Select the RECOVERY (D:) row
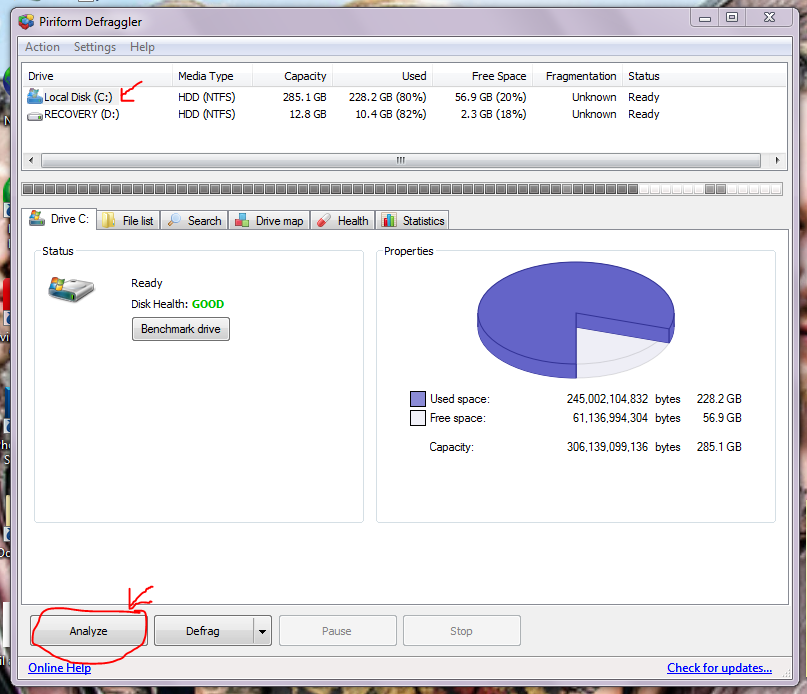 pos(404,114)
